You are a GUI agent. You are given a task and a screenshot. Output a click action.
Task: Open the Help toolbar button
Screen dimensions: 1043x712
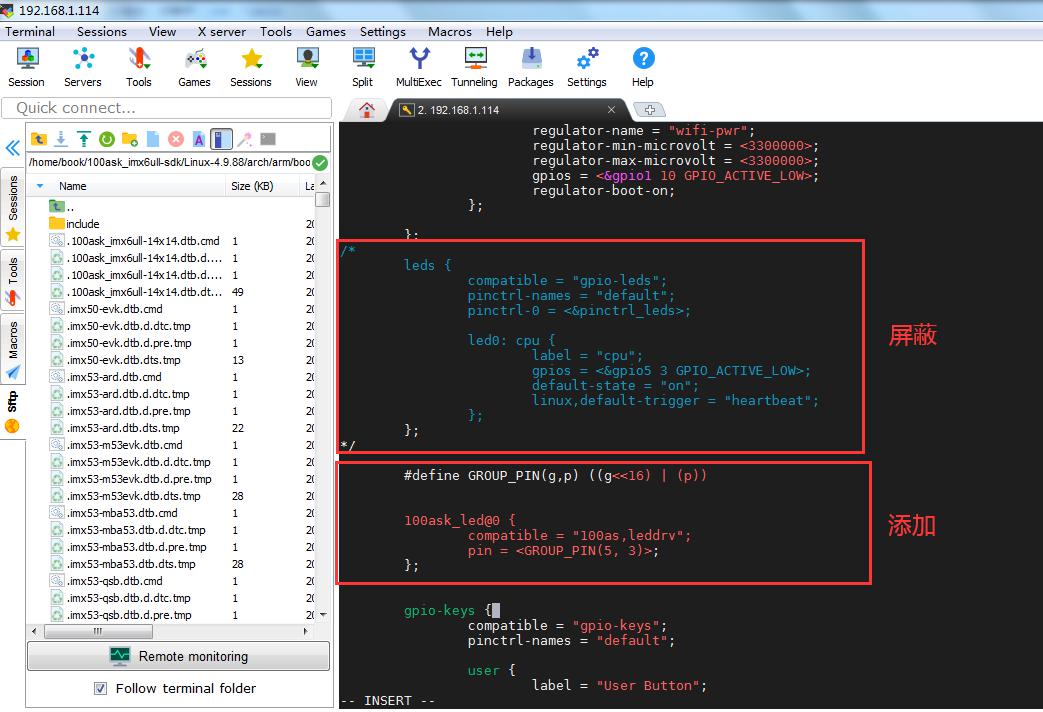pos(643,67)
